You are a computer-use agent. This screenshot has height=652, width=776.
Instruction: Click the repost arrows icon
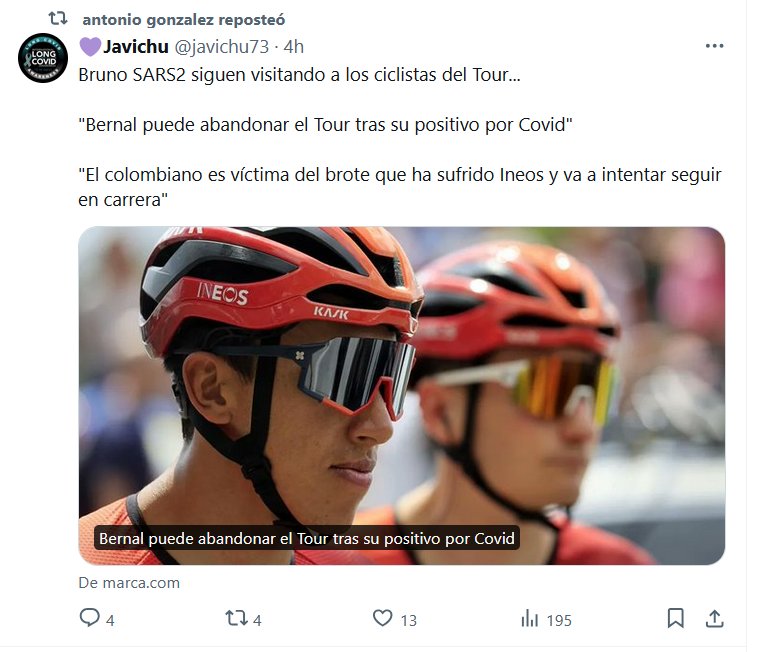coord(236,618)
